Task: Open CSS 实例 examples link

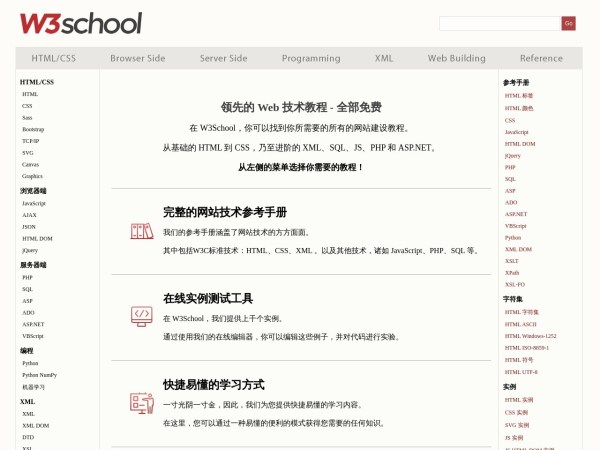Action: click(519, 412)
